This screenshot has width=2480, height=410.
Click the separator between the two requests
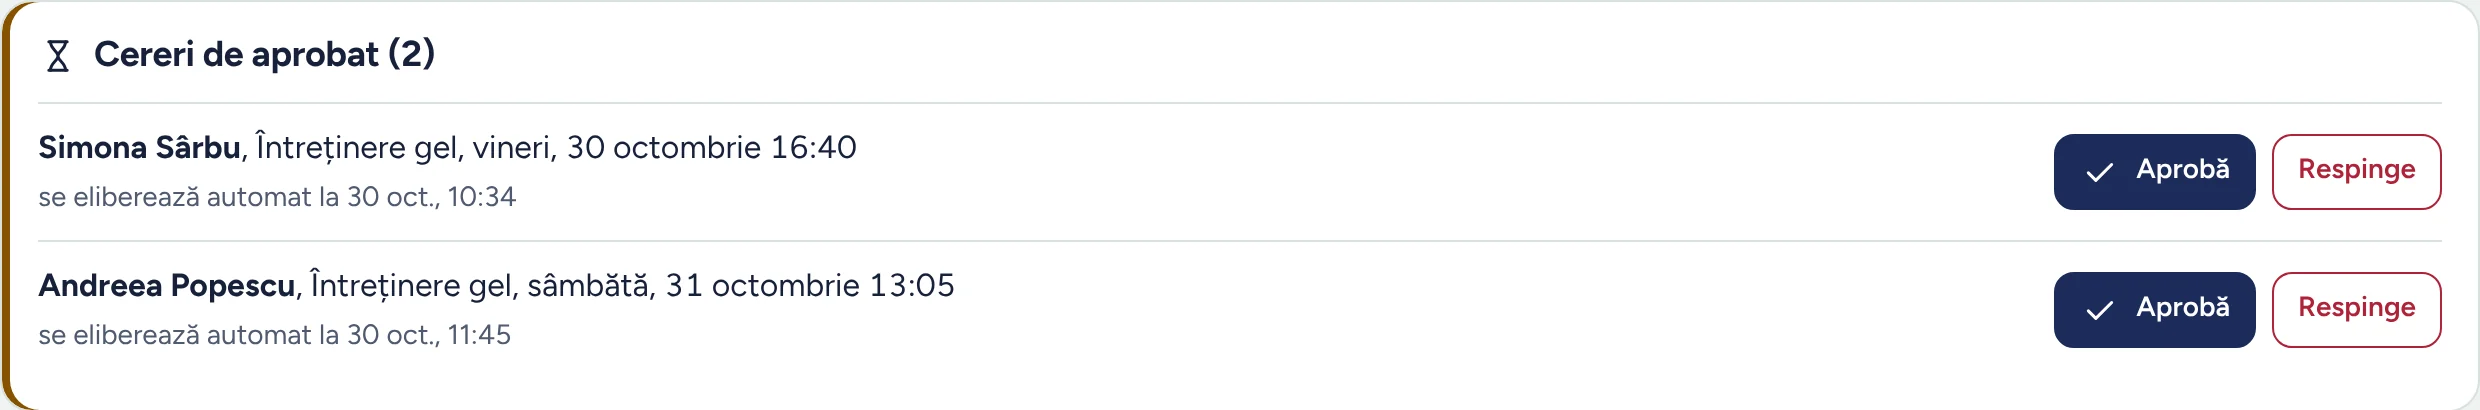click(x=1240, y=241)
